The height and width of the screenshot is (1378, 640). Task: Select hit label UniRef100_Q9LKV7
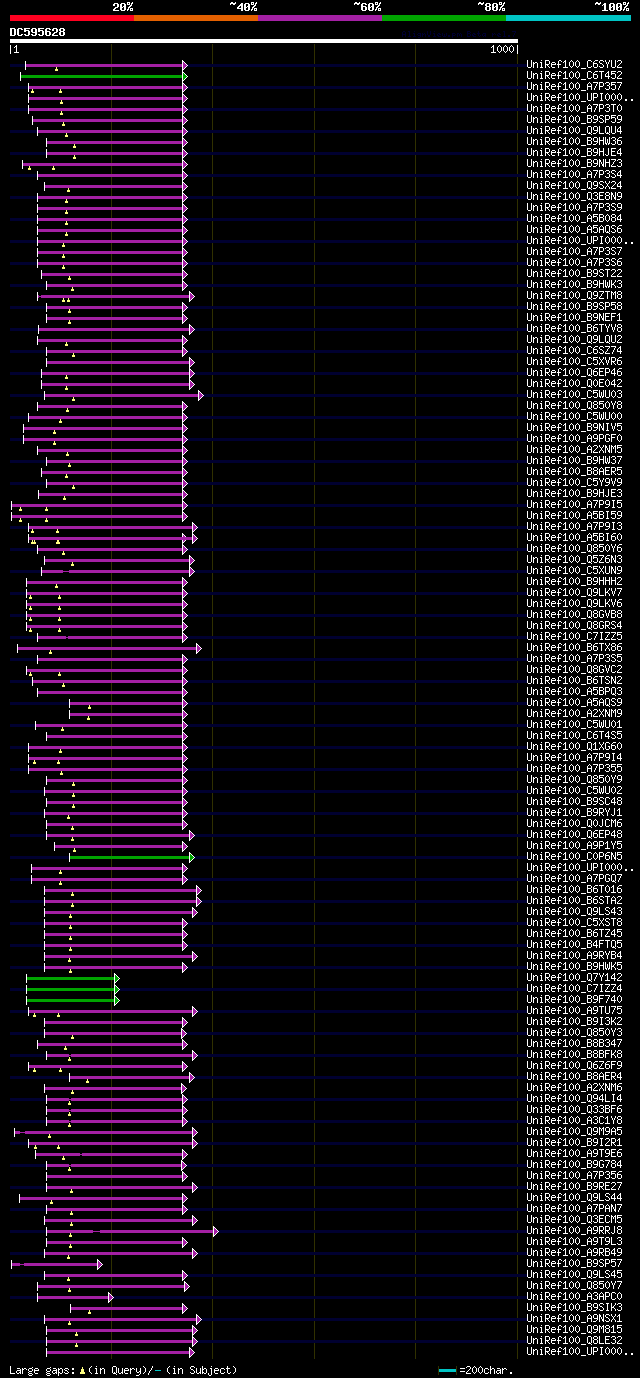click(x=574, y=592)
